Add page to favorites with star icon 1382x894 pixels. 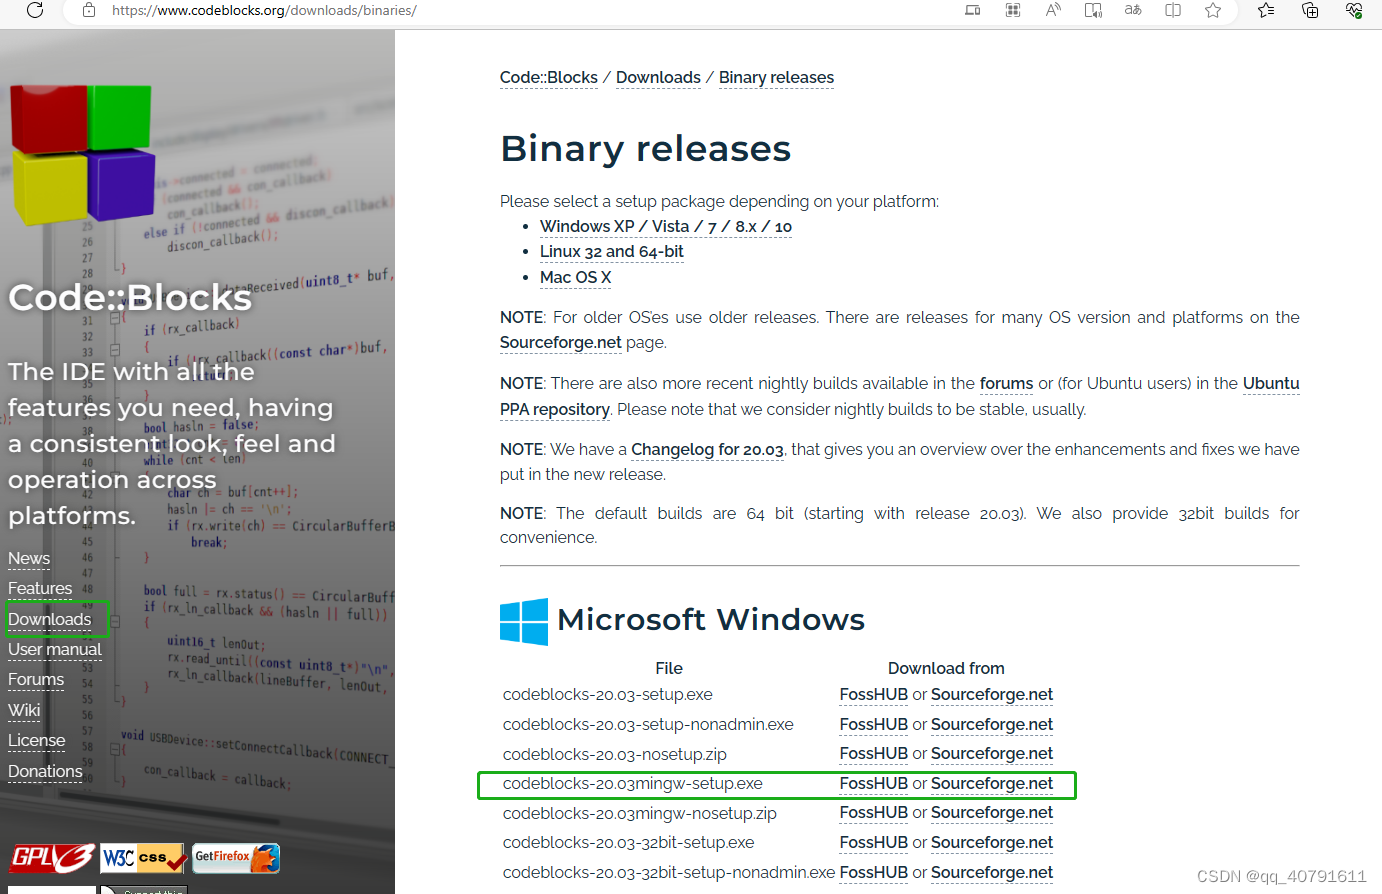tap(1213, 10)
